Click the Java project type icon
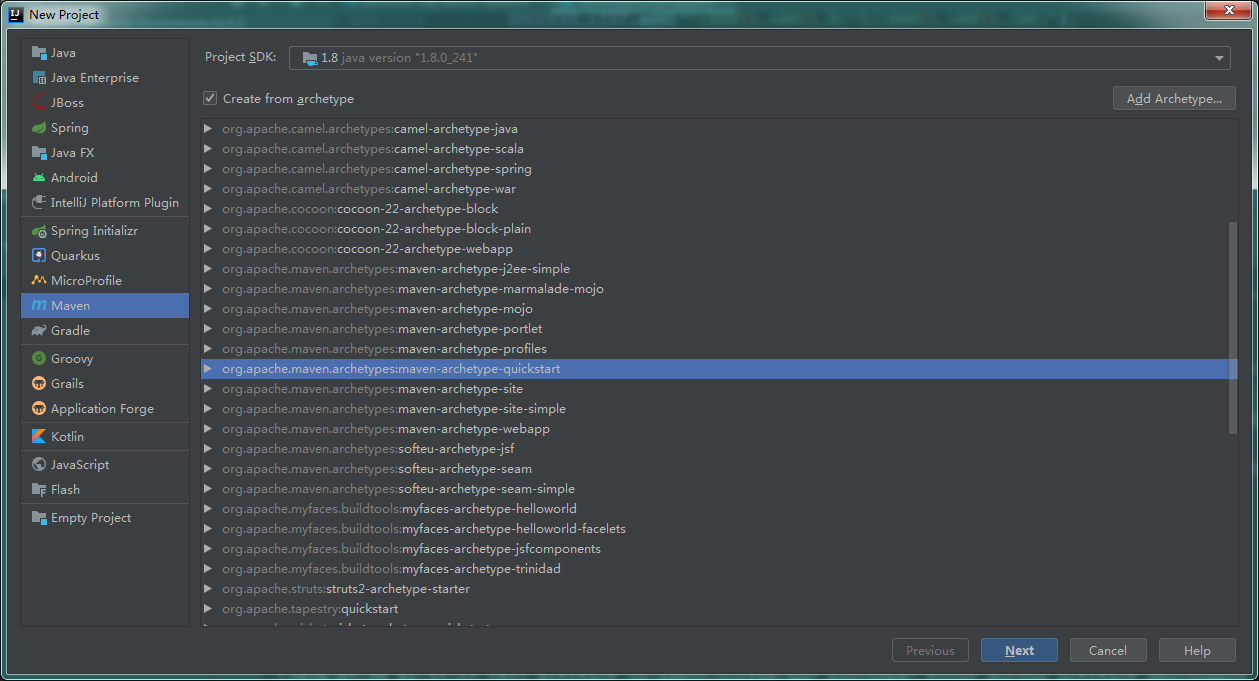The width and height of the screenshot is (1259, 681). click(39, 53)
